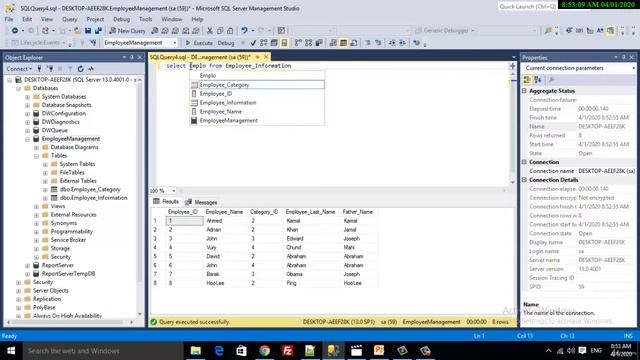Click Decrease Indent icon
This screenshot has height=360, width=640.
coord(392,43)
